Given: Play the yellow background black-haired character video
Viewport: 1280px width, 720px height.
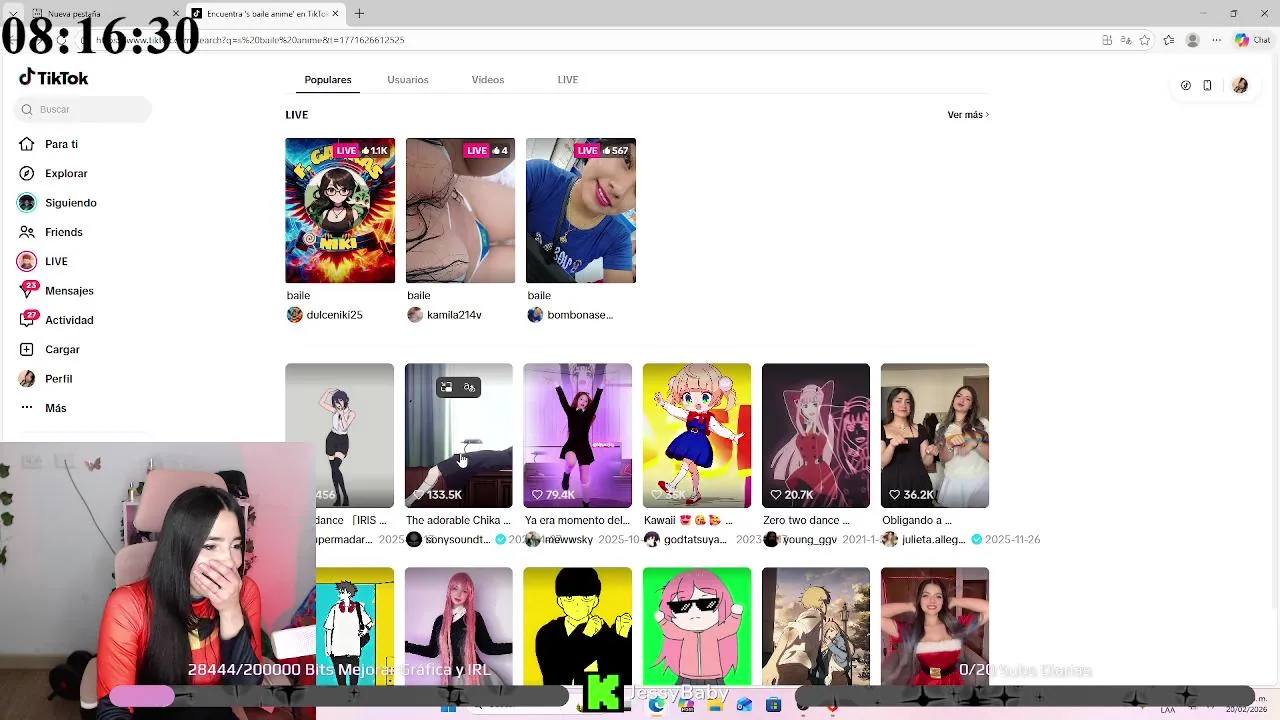Looking at the screenshot, I should click(578, 626).
